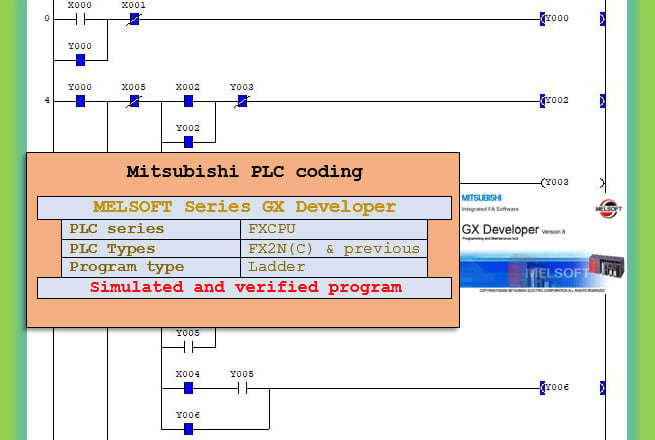
Task: Click the blue MELSOFT banner text
Action: click(x=557, y=273)
